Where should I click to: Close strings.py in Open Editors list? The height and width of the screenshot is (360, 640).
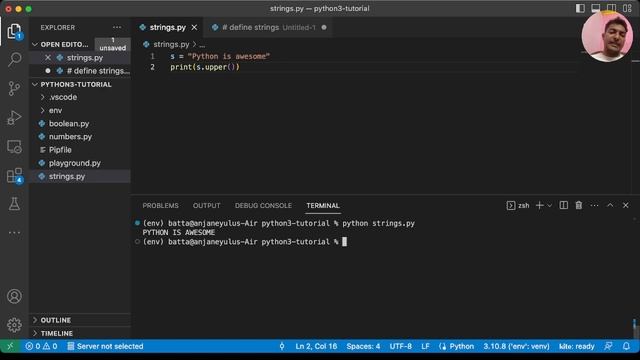tap(48, 58)
